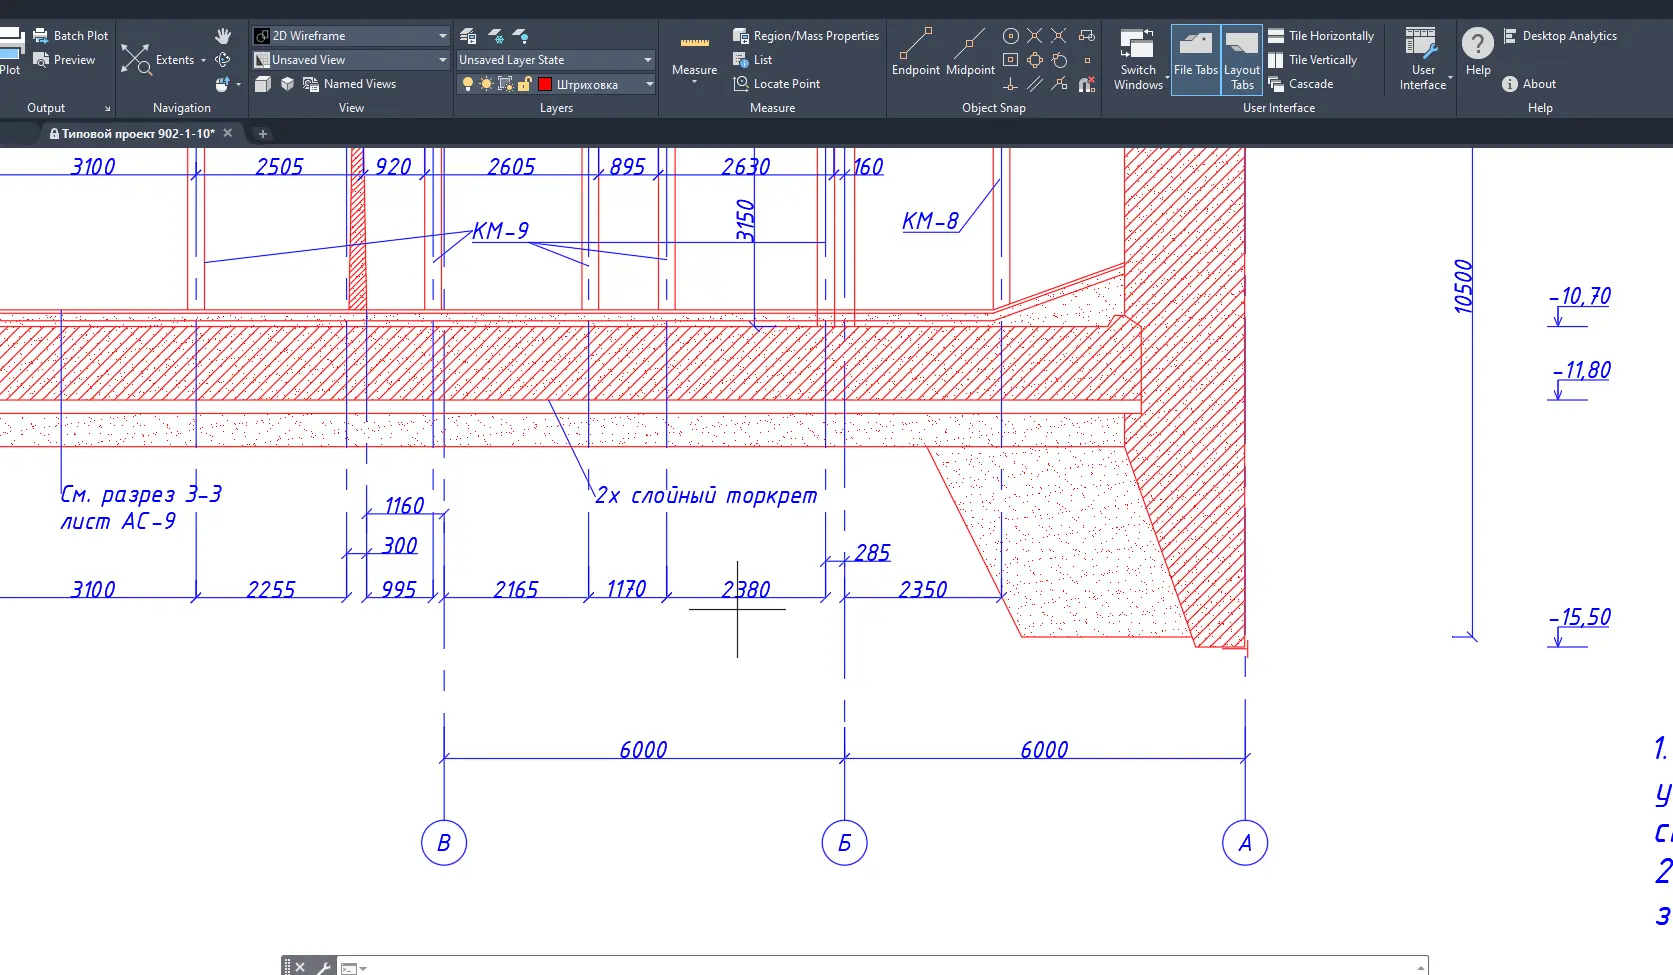Screen dimensions: 1673x975
Task: Click the freeze layer icon
Action: click(496, 36)
